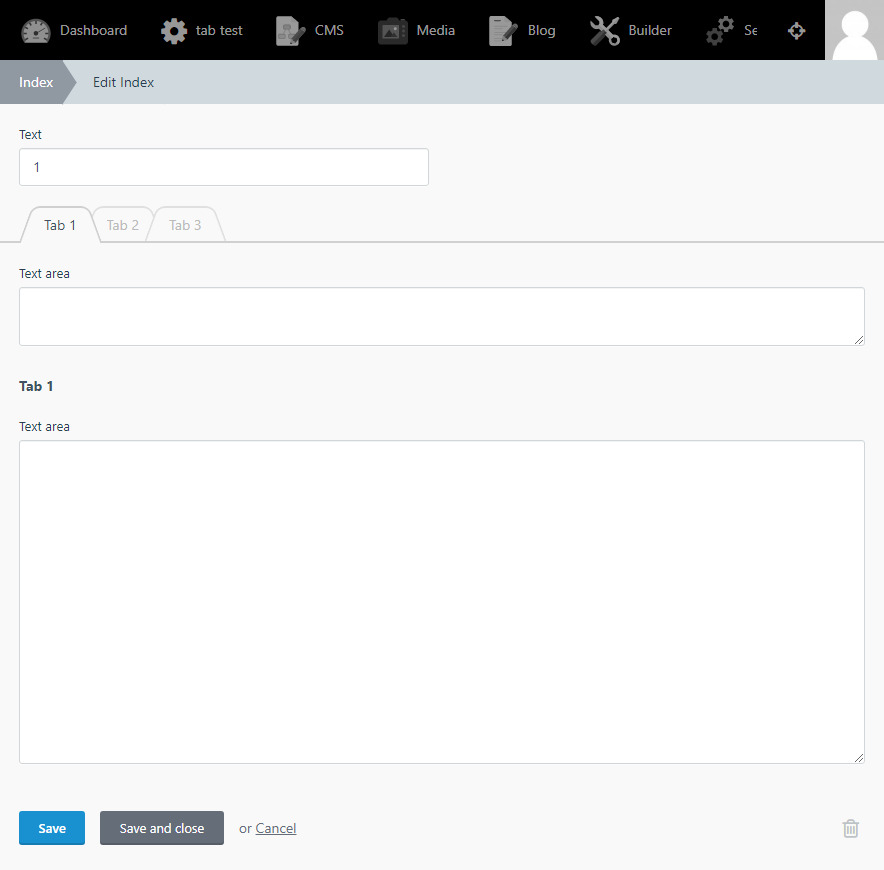Viewport: 884px width, 870px height.
Task: Click the tab test gear icon
Action: 174,30
